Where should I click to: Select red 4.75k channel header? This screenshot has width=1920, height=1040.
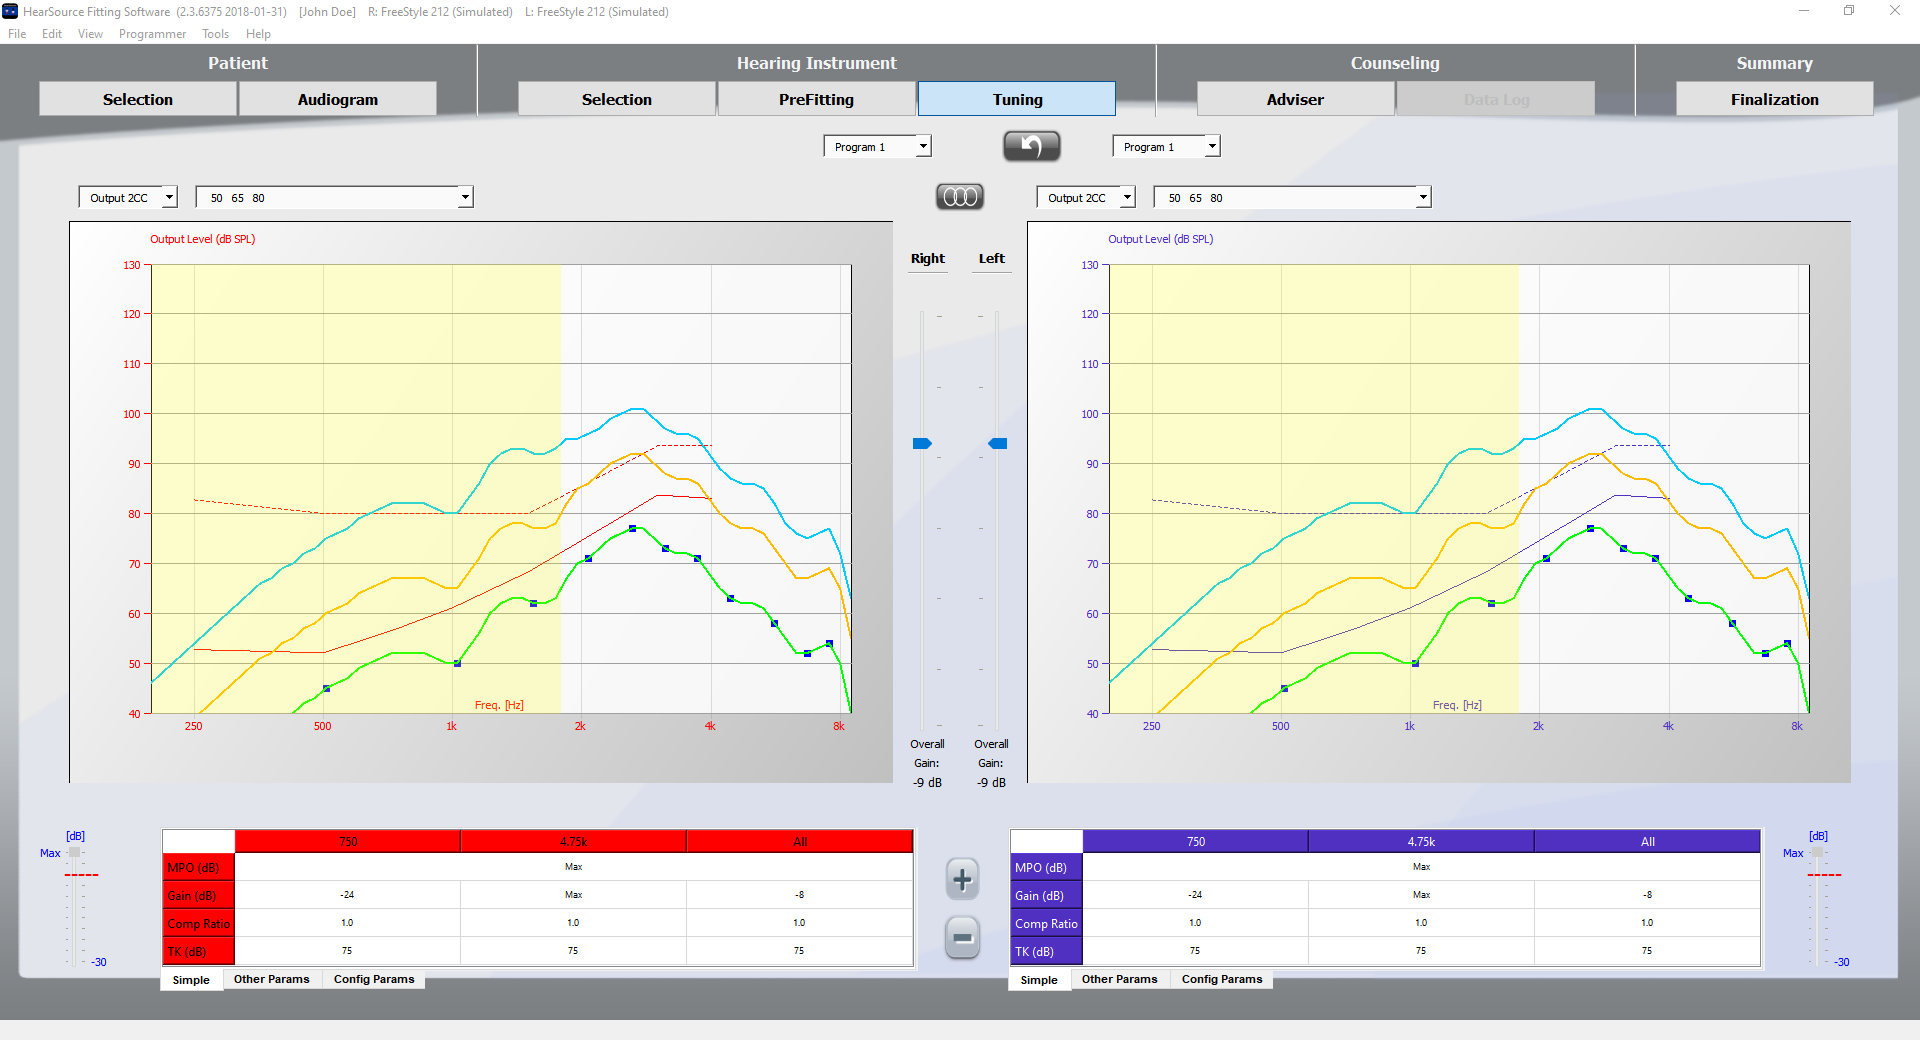tap(574, 841)
